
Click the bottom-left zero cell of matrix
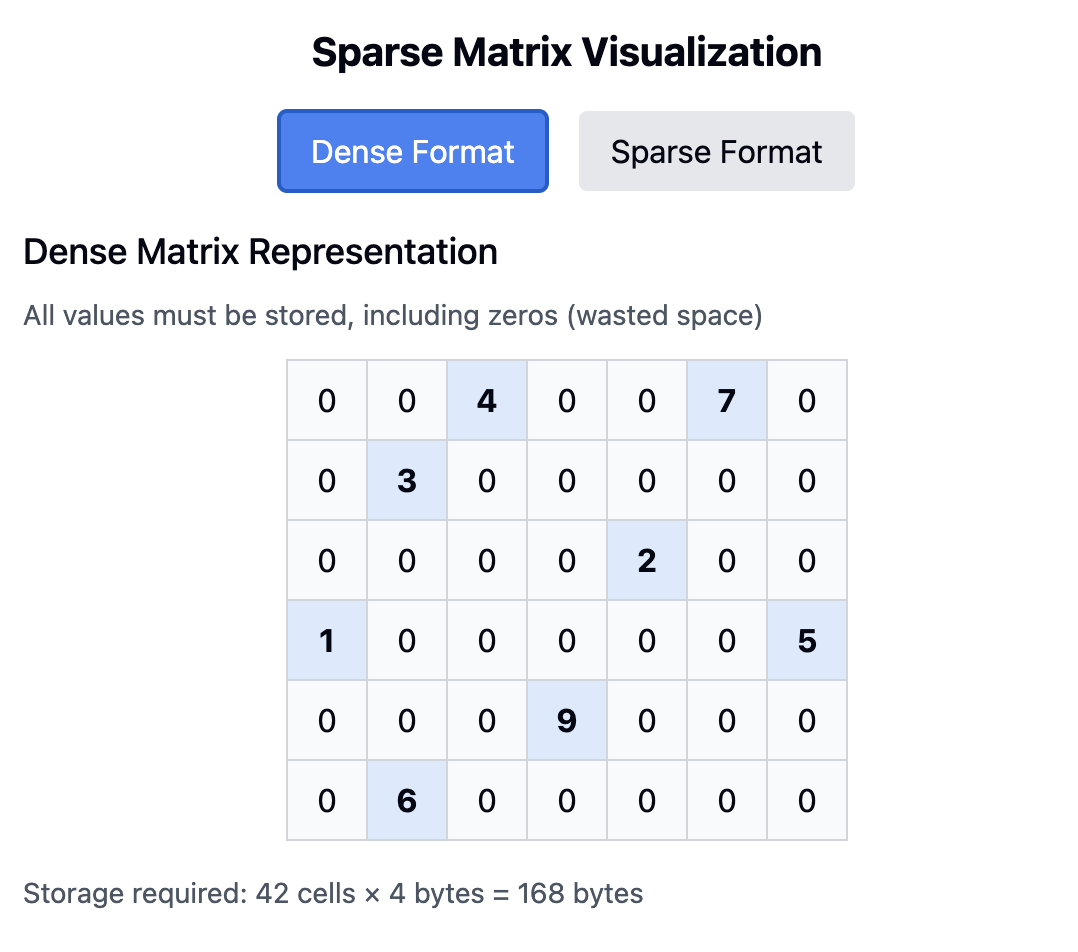[327, 801]
